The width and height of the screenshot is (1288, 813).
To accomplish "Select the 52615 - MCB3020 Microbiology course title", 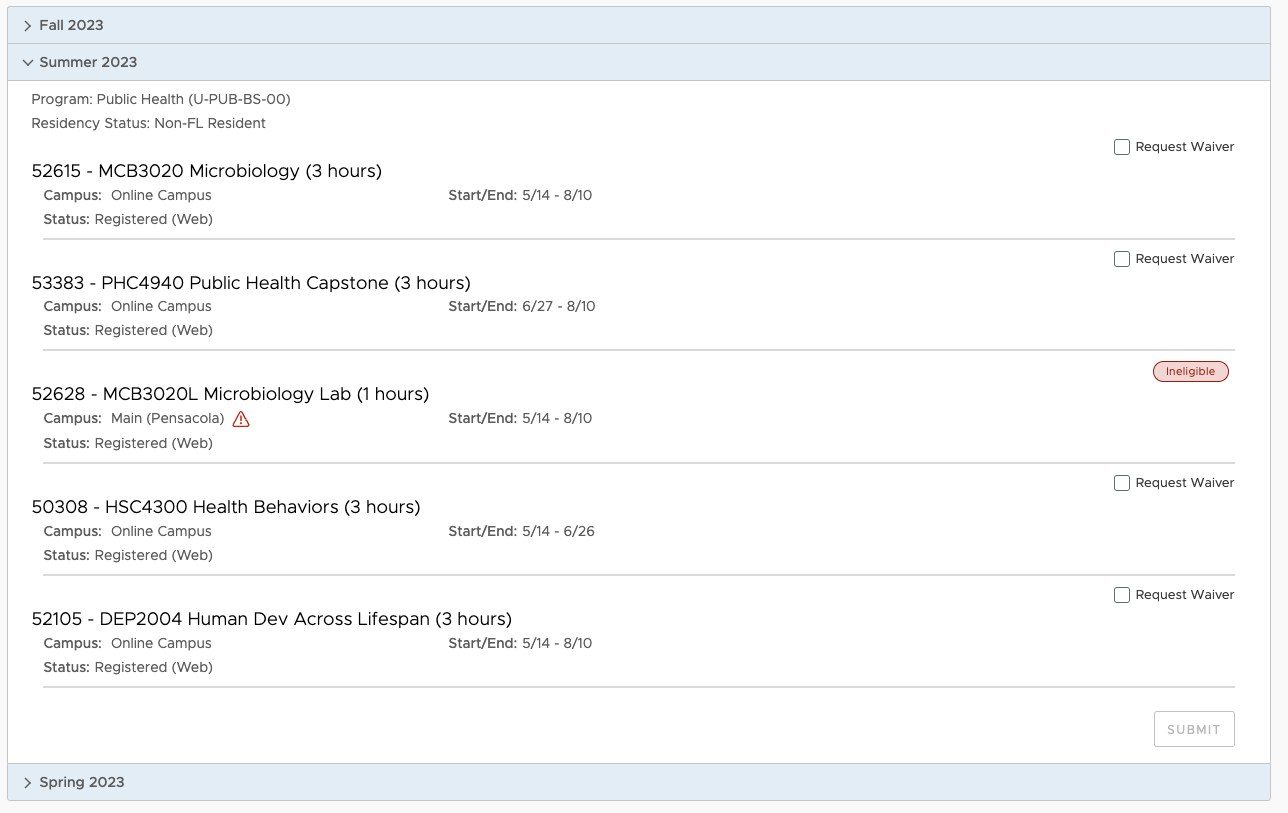I will [x=207, y=171].
